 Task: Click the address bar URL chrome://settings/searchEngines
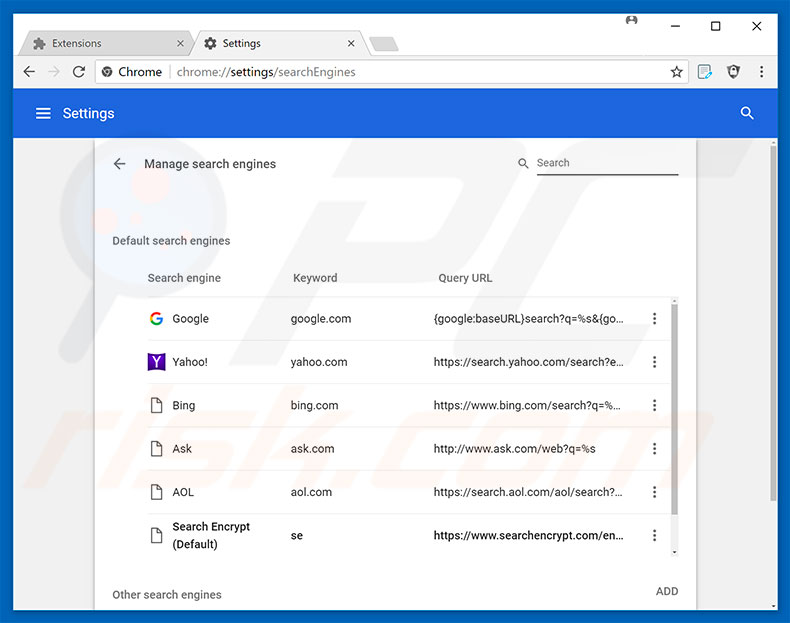pos(266,72)
